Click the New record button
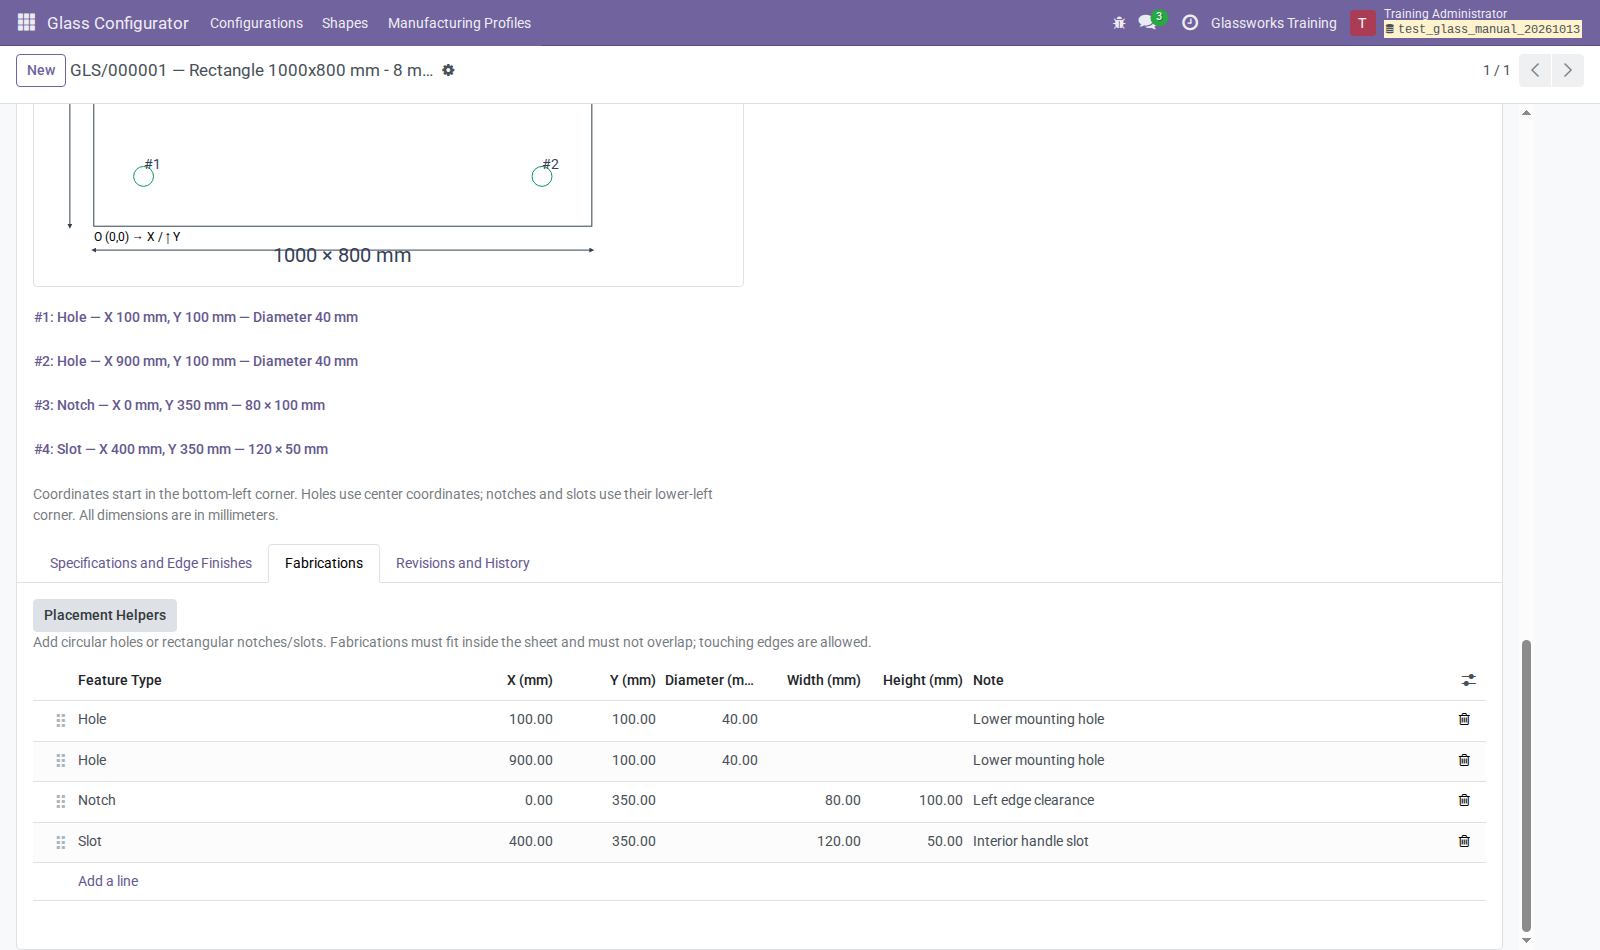1600x950 pixels. (41, 70)
